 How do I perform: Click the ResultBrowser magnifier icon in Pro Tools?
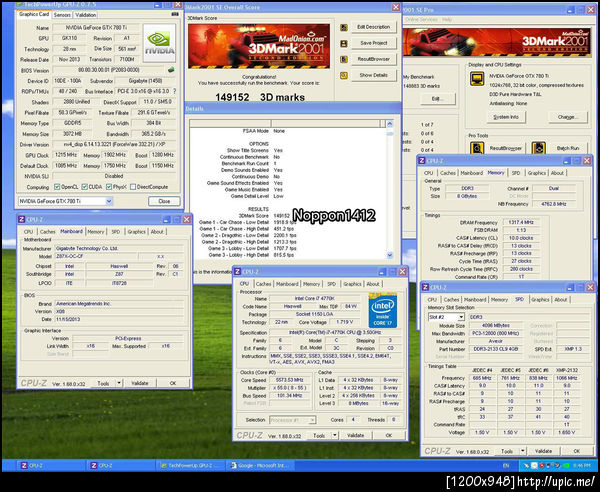pos(477,147)
